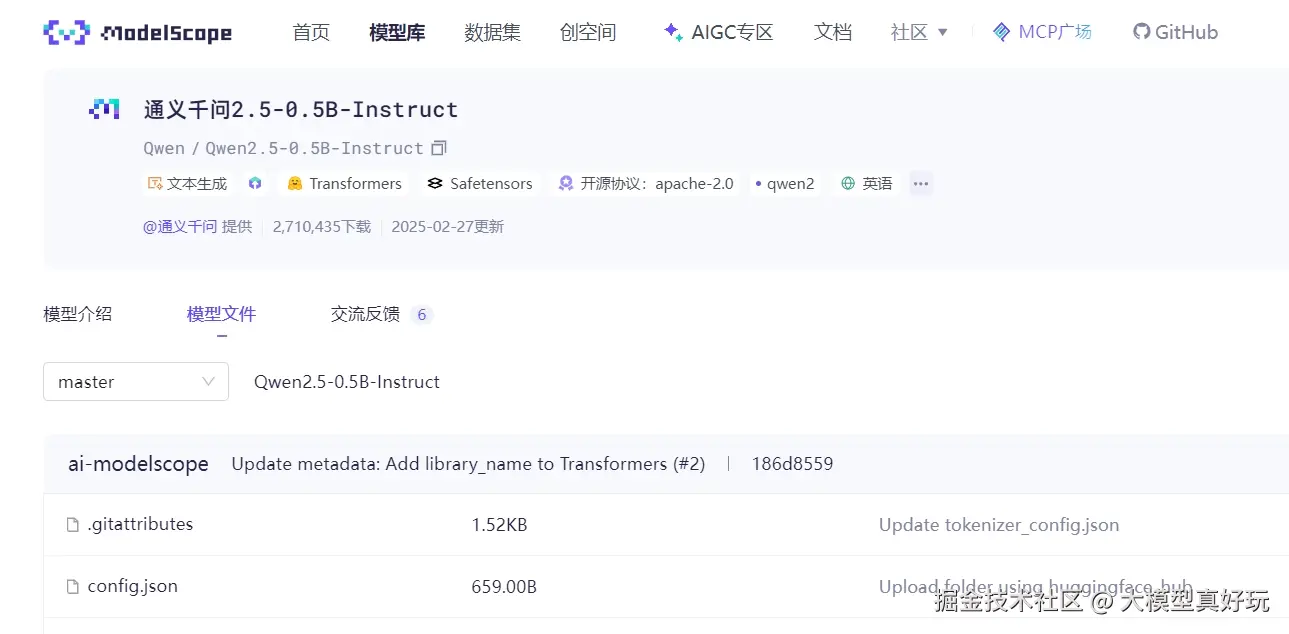Click the Qwen model avatar icon

coord(104,110)
